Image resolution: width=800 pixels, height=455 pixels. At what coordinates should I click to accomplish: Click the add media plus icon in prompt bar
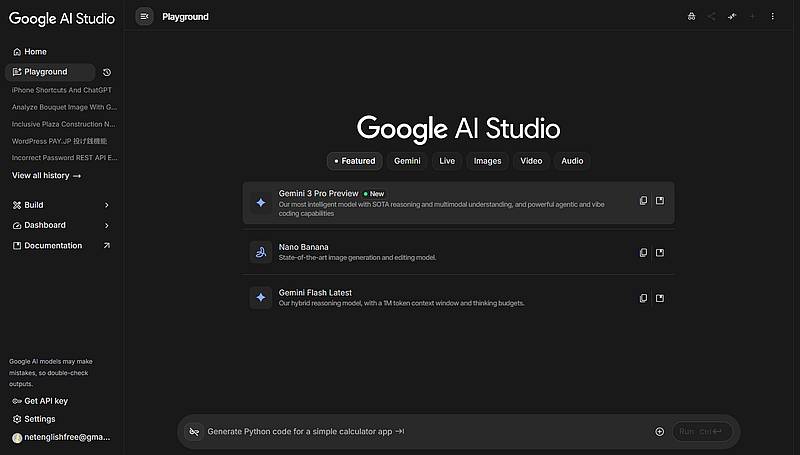660,432
